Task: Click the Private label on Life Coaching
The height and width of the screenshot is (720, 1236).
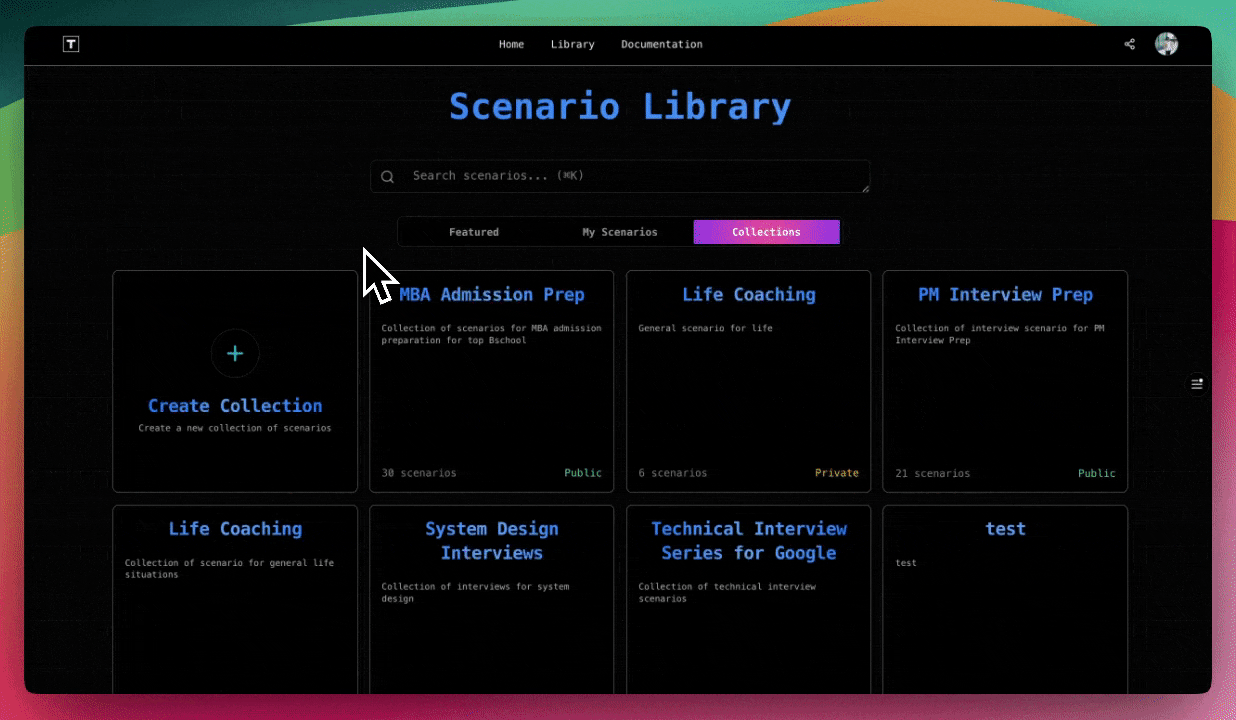Action: pos(837,473)
